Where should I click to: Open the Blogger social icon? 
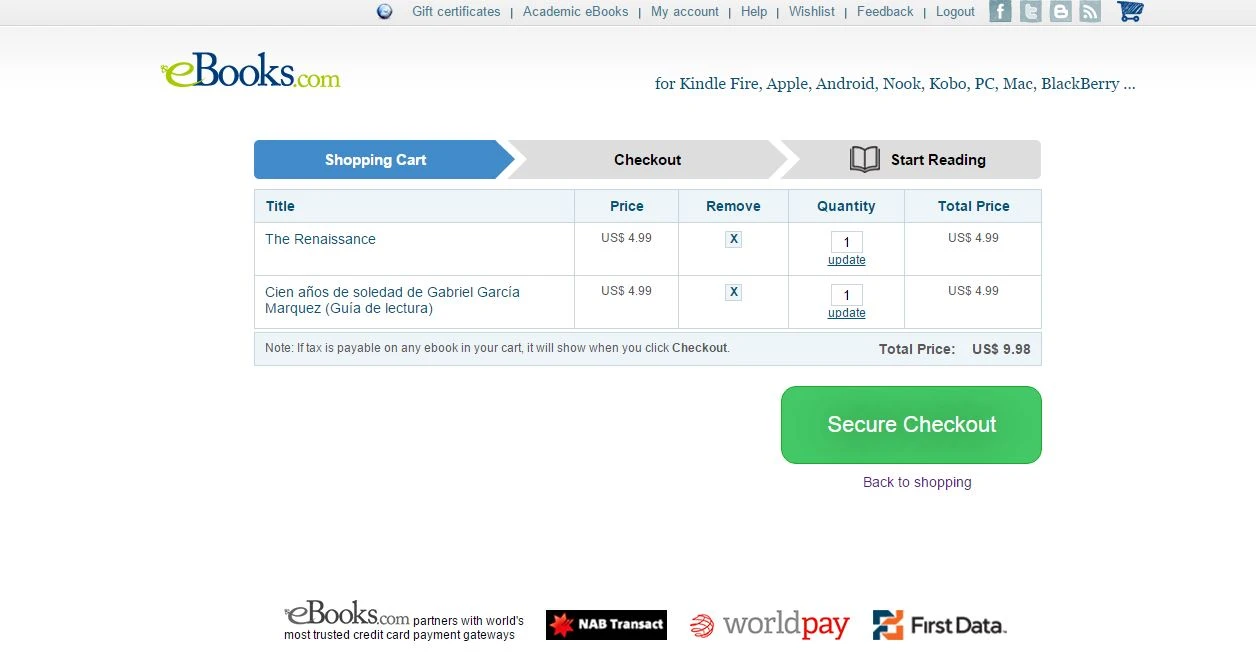(x=1060, y=12)
